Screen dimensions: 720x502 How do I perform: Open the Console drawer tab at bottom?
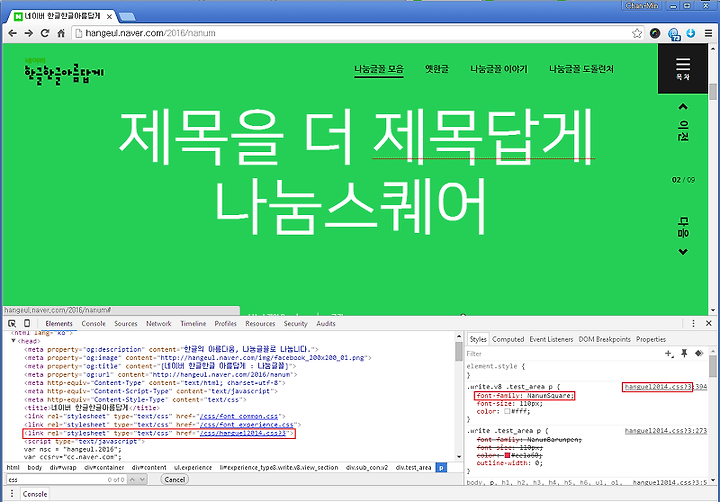(x=35, y=494)
